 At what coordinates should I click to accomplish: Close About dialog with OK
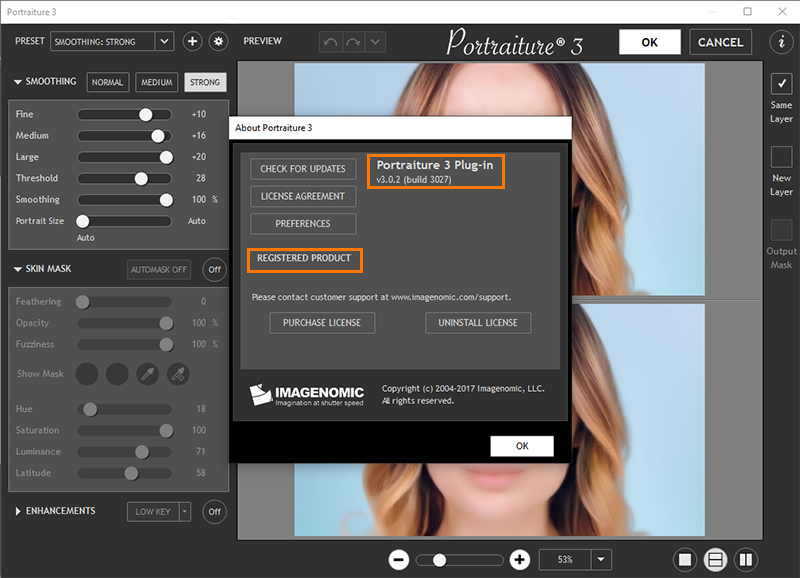522,446
